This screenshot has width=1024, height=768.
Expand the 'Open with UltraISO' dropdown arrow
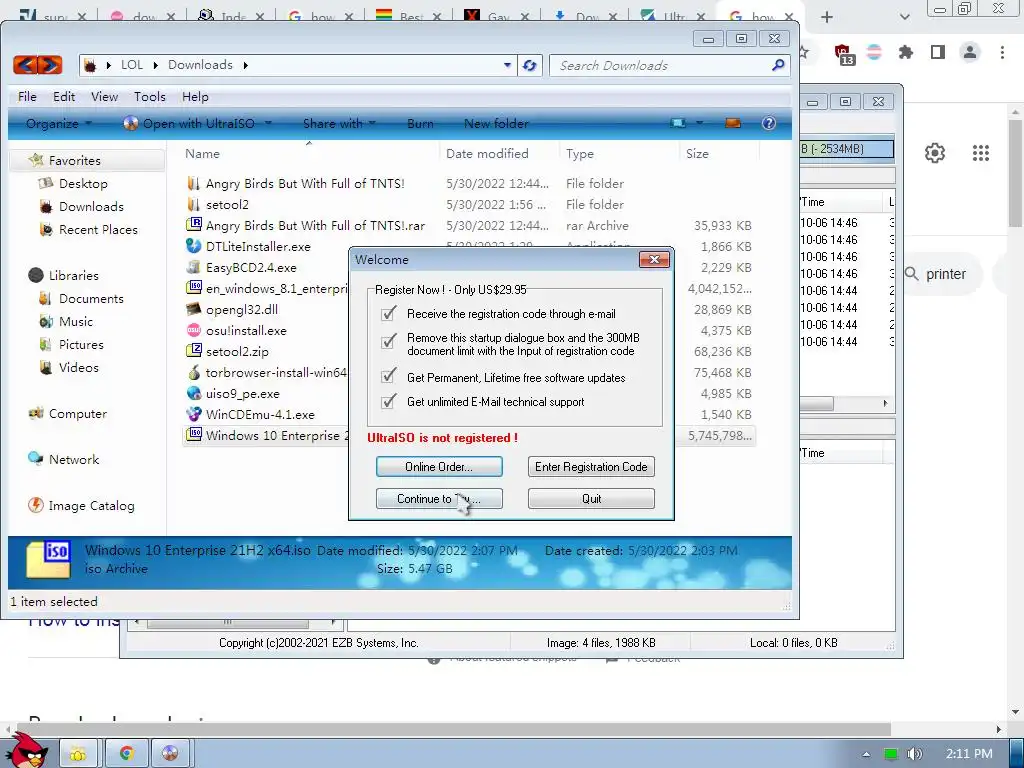(268, 123)
